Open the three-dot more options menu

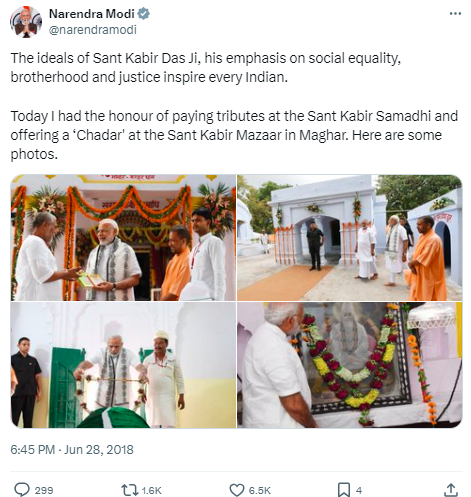coord(455,14)
